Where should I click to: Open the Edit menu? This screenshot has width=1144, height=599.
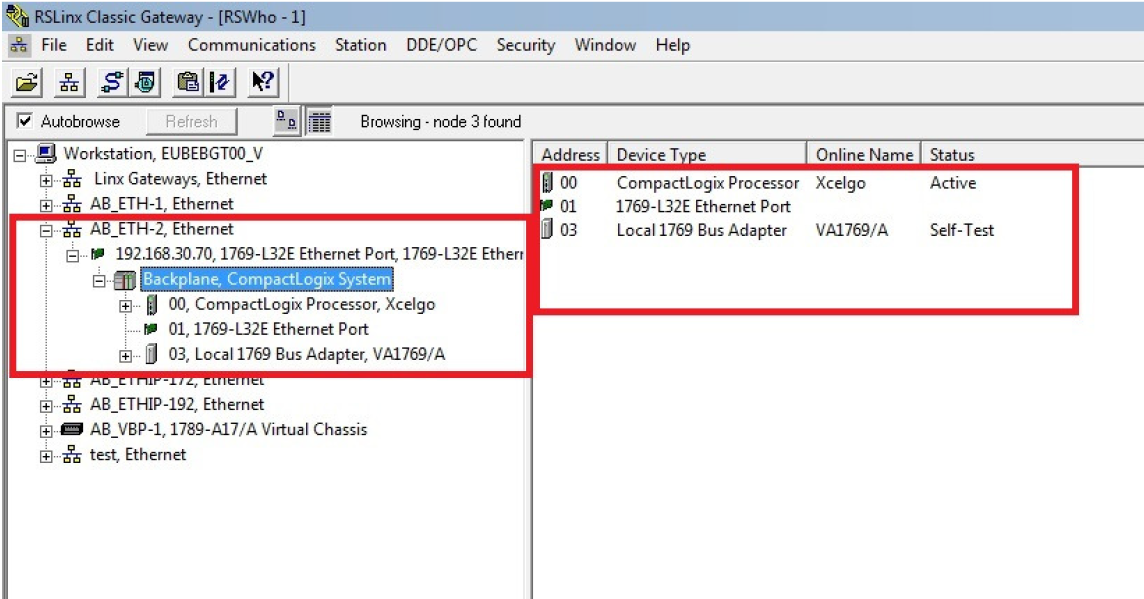tap(100, 45)
